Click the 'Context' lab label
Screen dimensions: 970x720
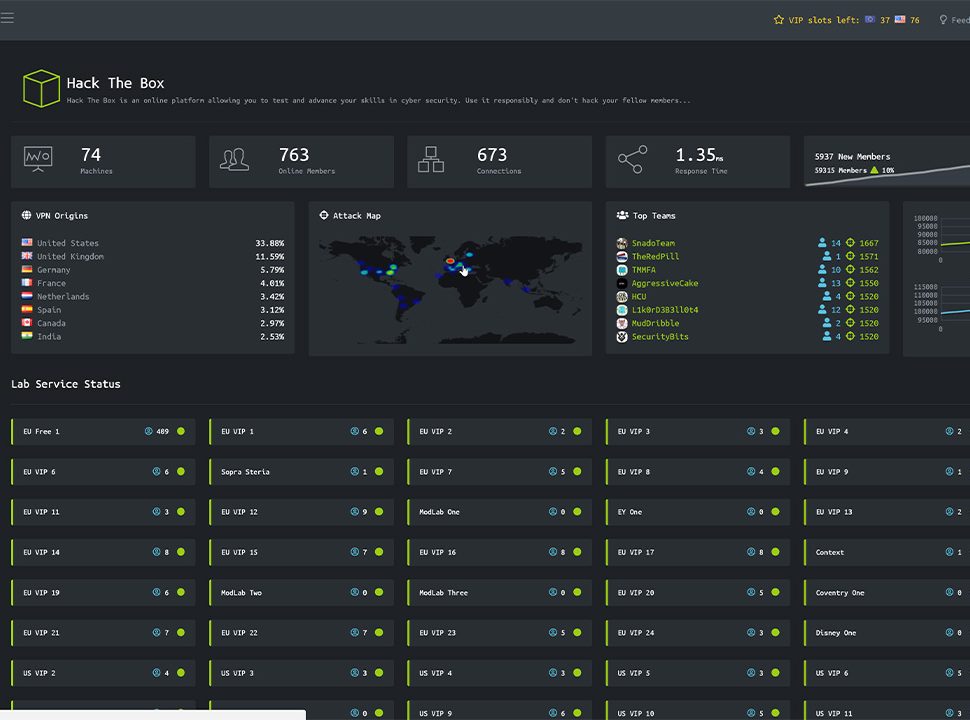click(x=830, y=552)
